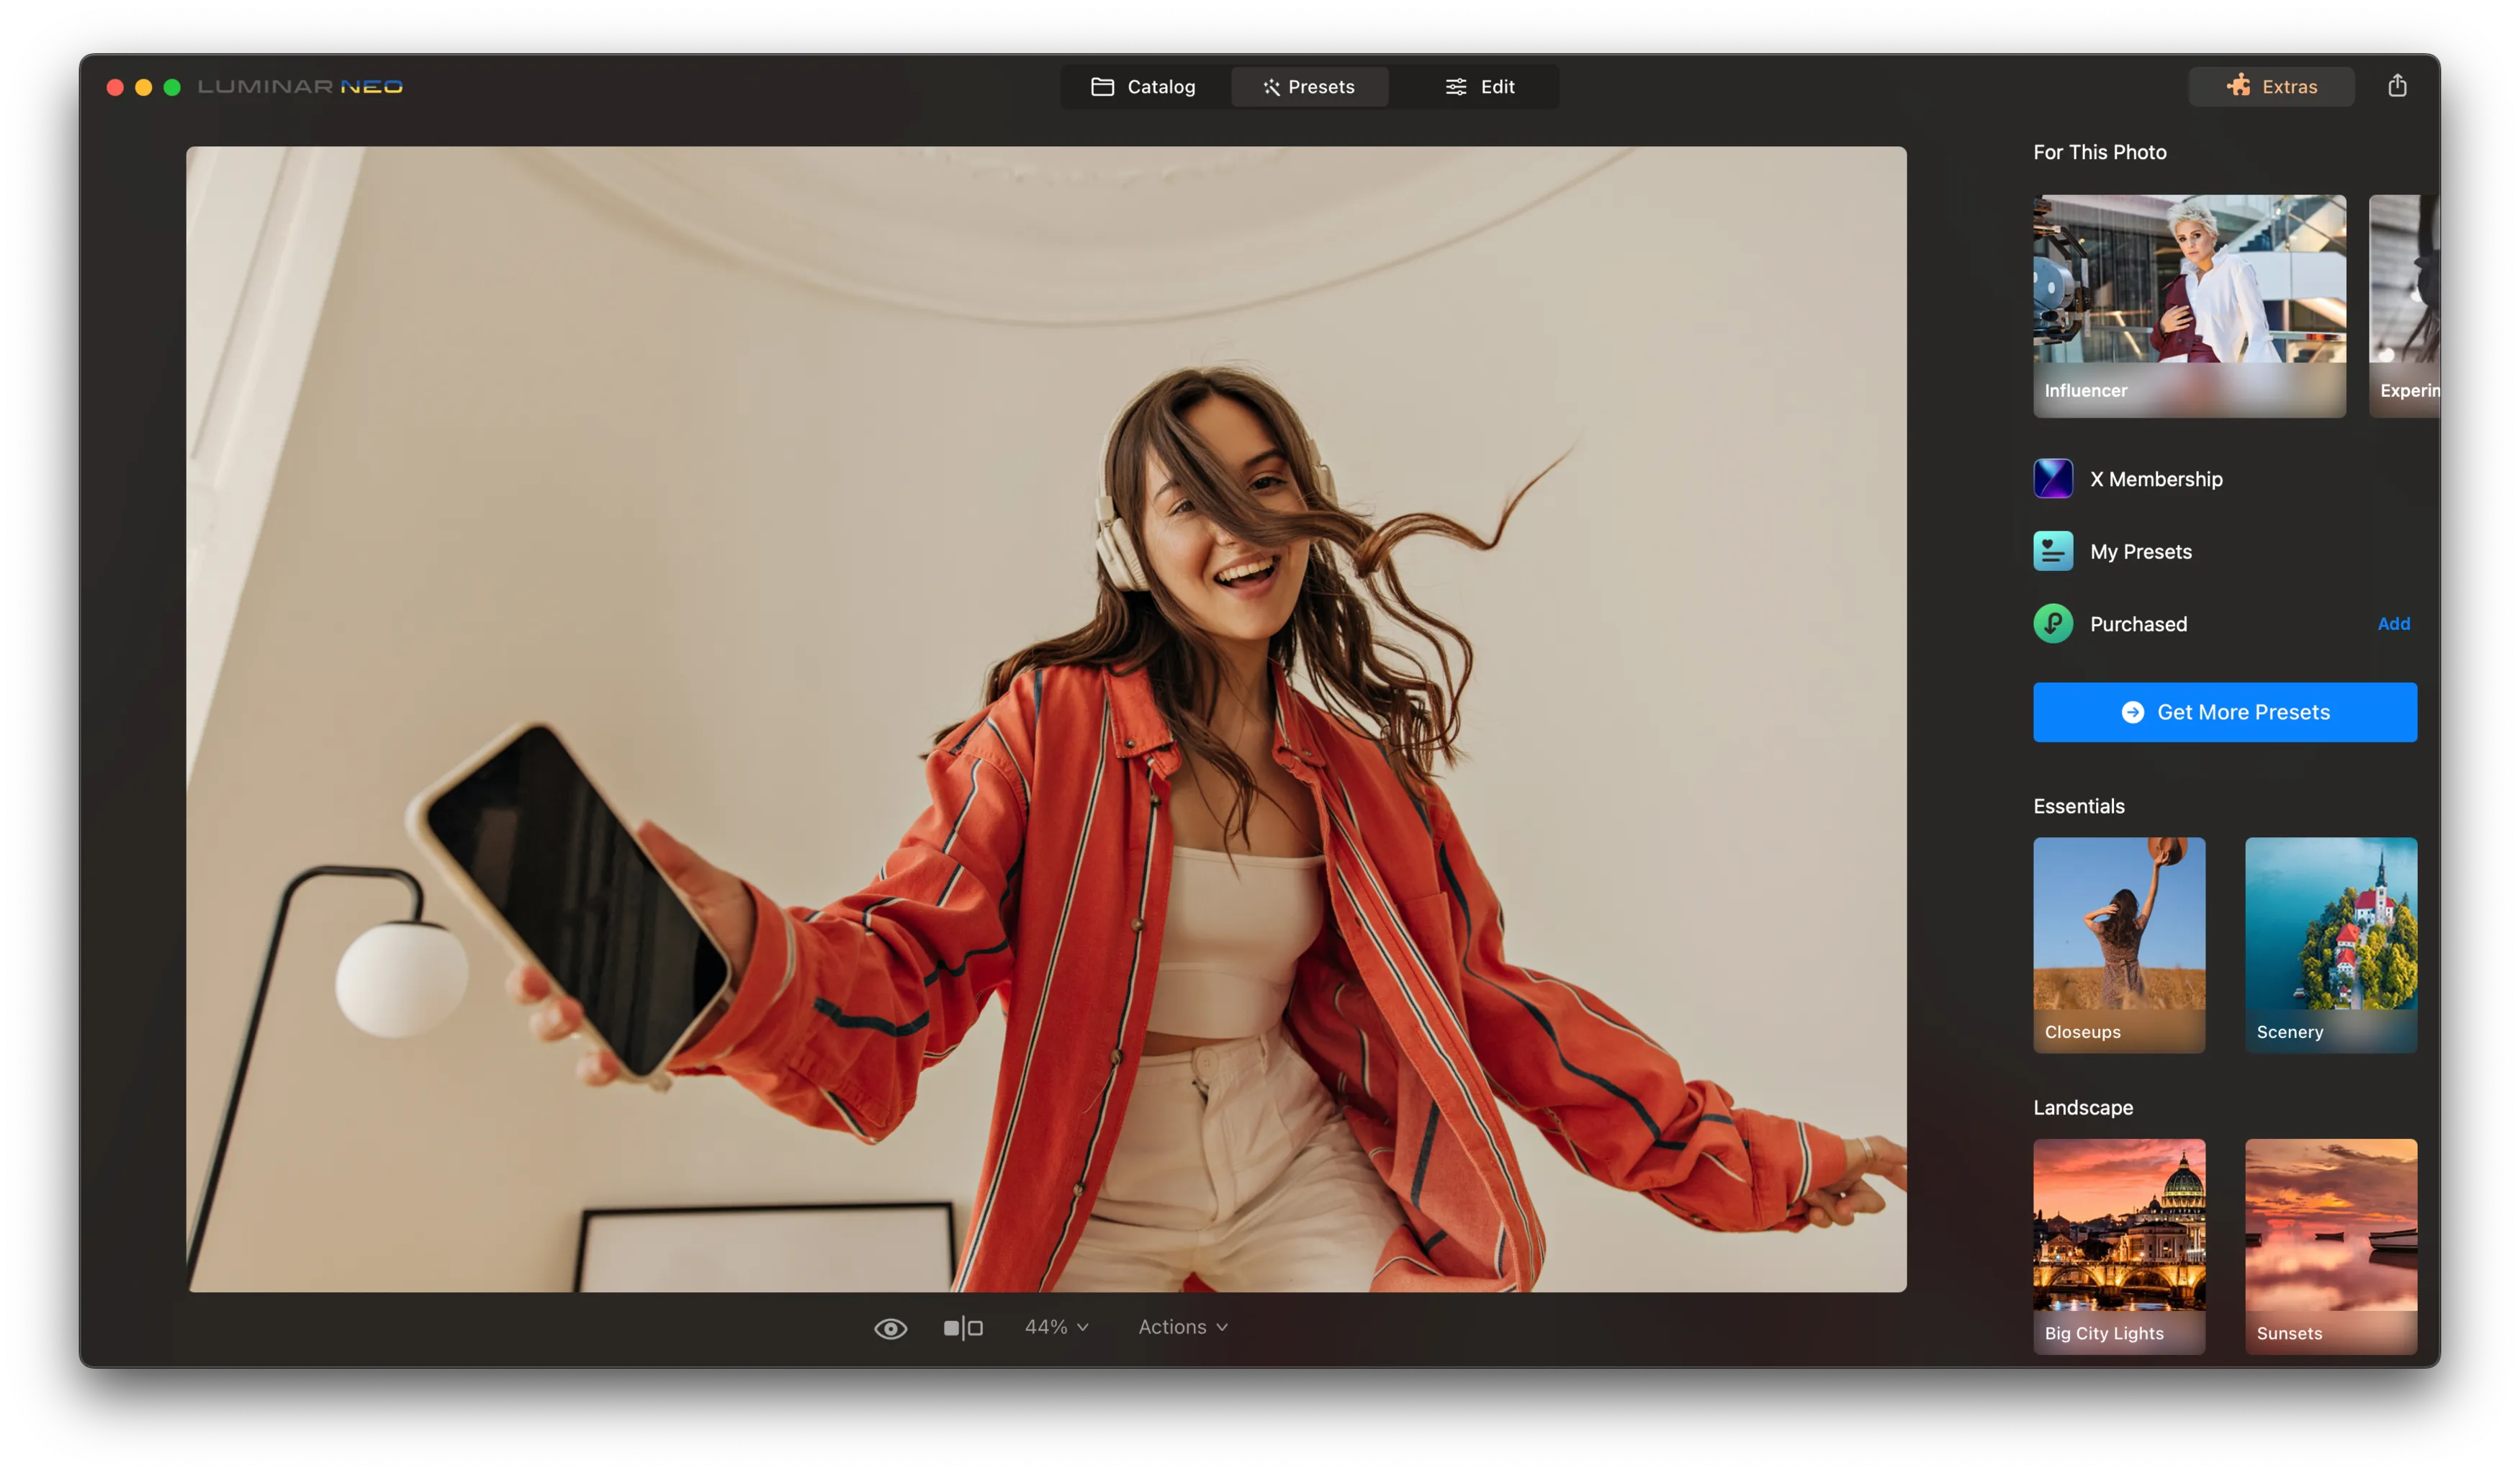Expand the Actions dropdown menu
The width and height of the screenshot is (2520, 1473).
pyautogui.click(x=1182, y=1327)
